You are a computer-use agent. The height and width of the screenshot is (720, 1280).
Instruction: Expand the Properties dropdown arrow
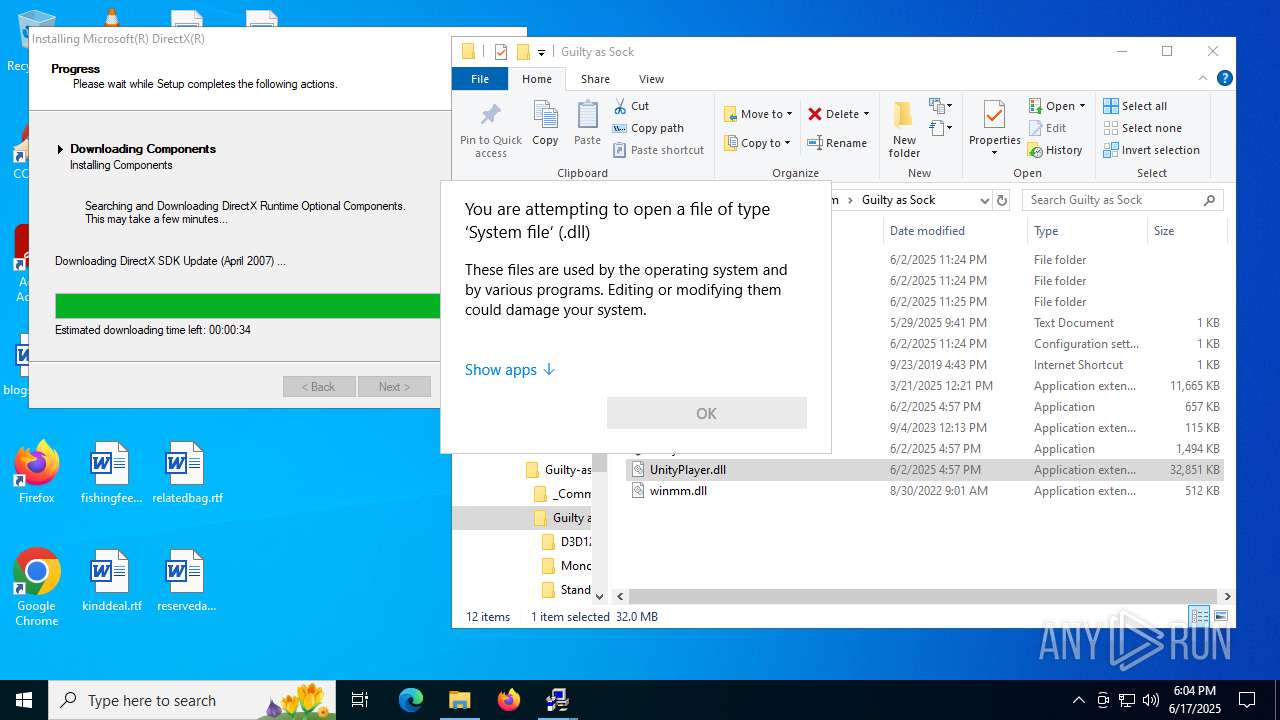pyautogui.click(x=994, y=153)
